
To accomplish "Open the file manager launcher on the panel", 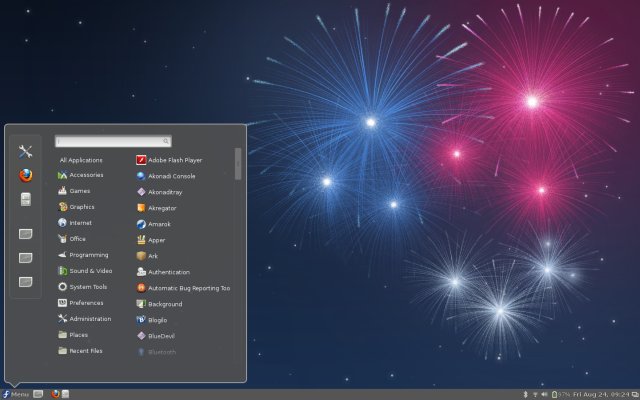I will (x=65, y=394).
